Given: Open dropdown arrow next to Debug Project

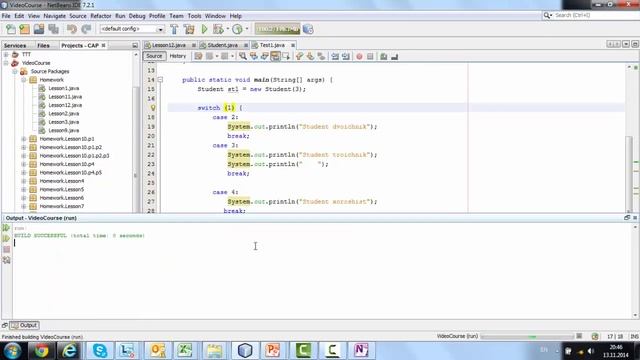Looking at the screenshot, I should pos(228,29).
